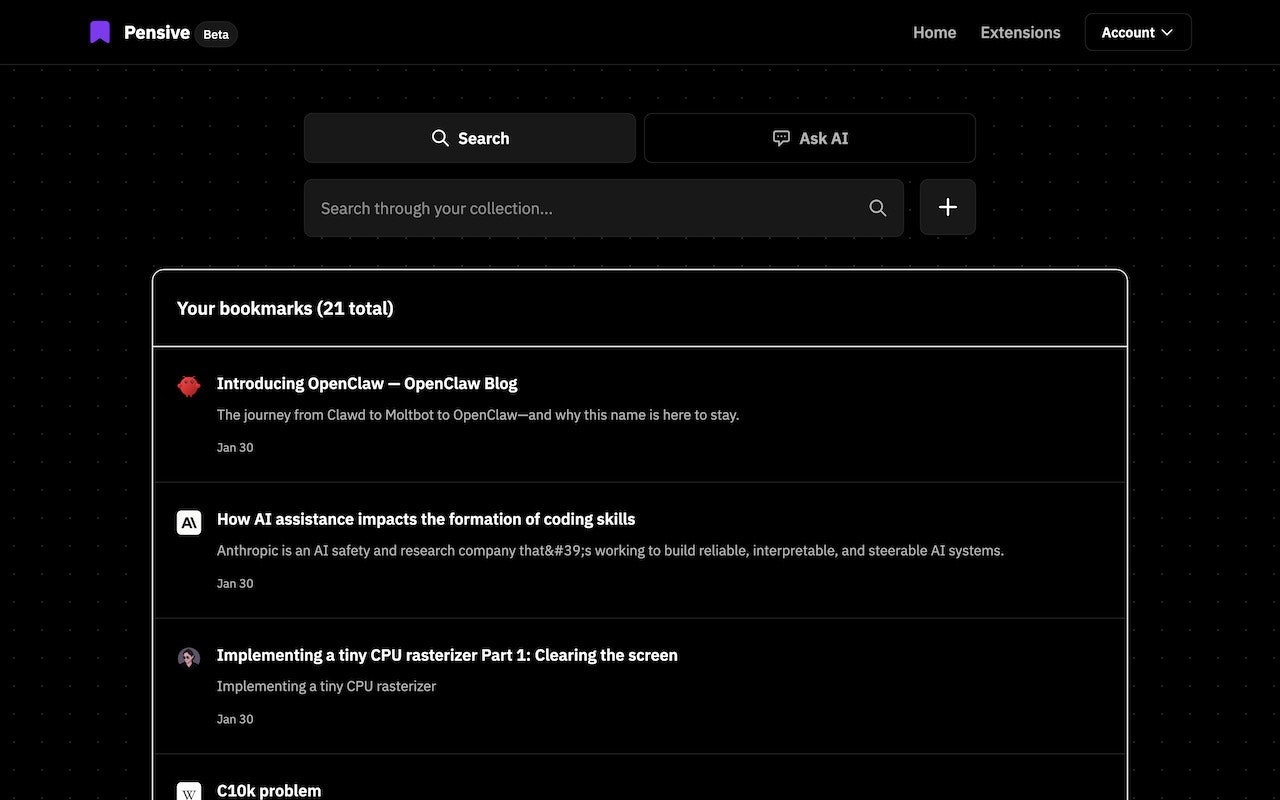Viewport: 1280px width, 800px height.
Task: Go to the Home page
Action: tap(934, 33)
